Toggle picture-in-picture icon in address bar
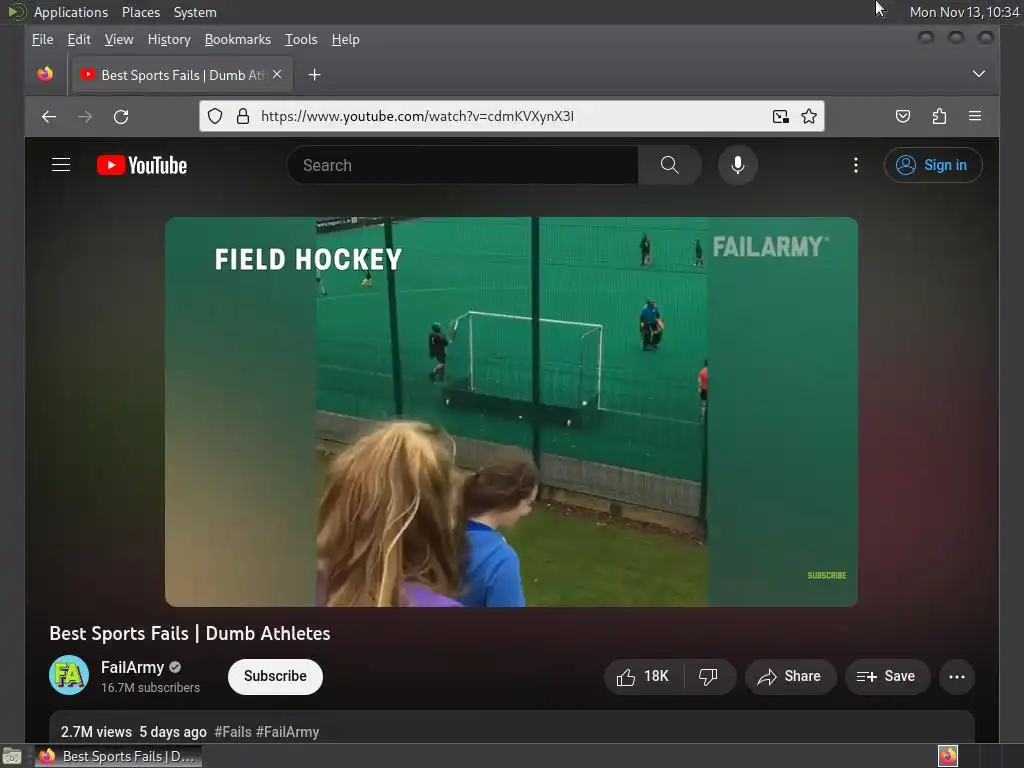 point(780,116)
